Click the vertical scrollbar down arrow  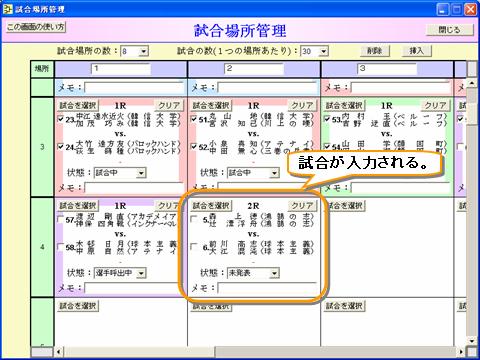(x=472, y=341)
